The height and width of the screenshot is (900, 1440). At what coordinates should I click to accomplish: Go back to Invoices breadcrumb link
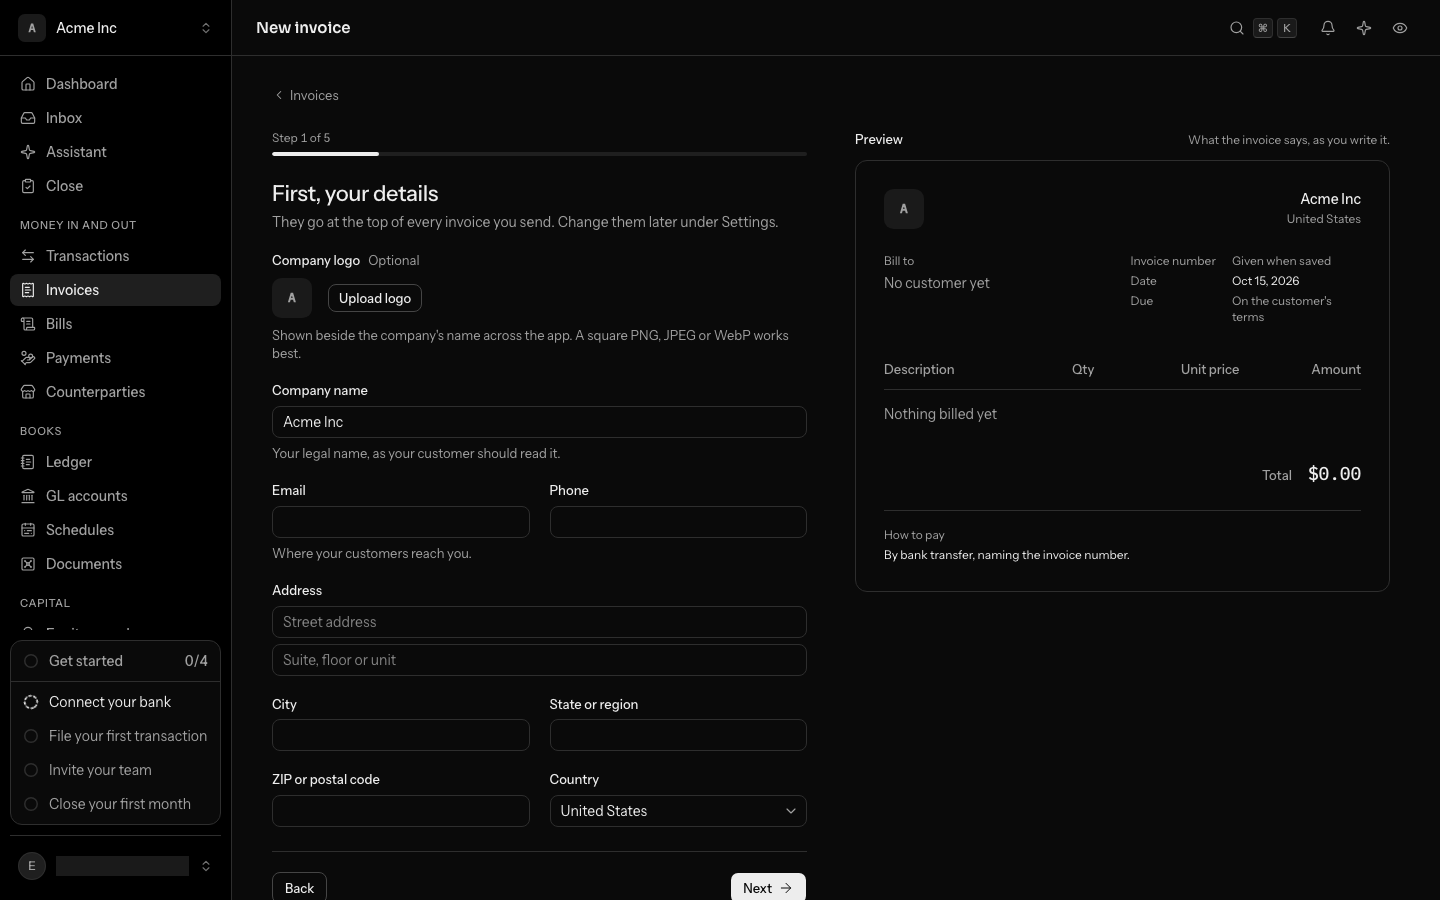[x=306, y=96]
